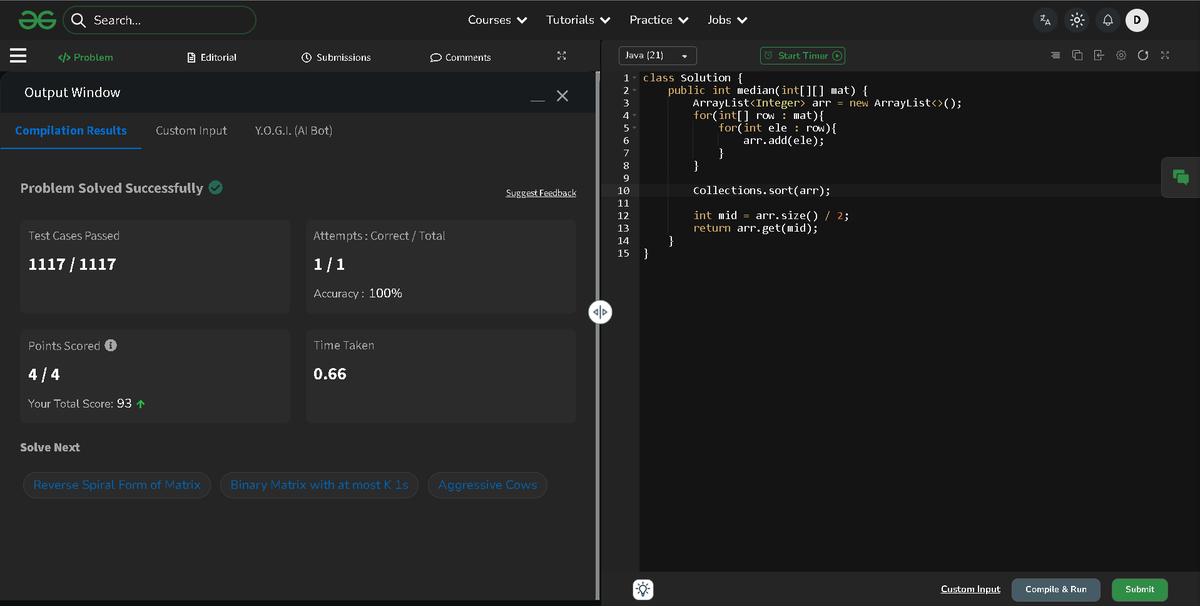Viewport: 1200px width, 606px height.
Task: Click the search magnifier icon
Action: [x=78, y=20]
